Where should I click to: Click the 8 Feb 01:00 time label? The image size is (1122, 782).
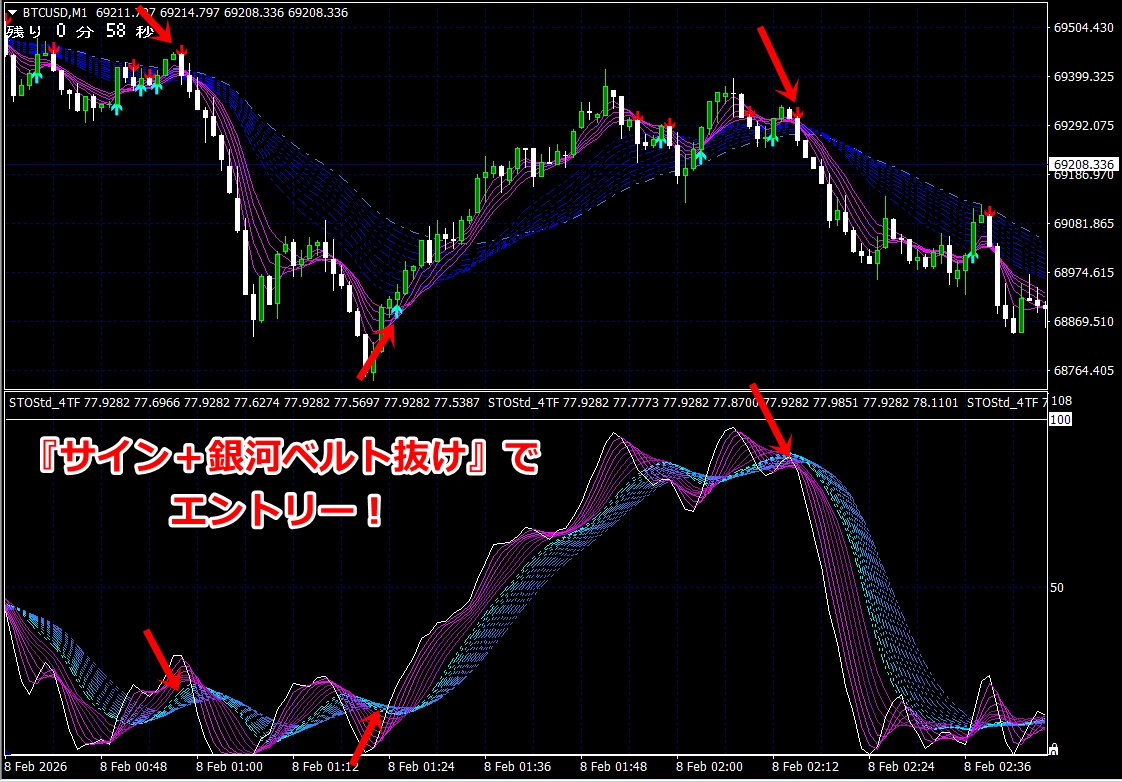[x=229, y=767]
